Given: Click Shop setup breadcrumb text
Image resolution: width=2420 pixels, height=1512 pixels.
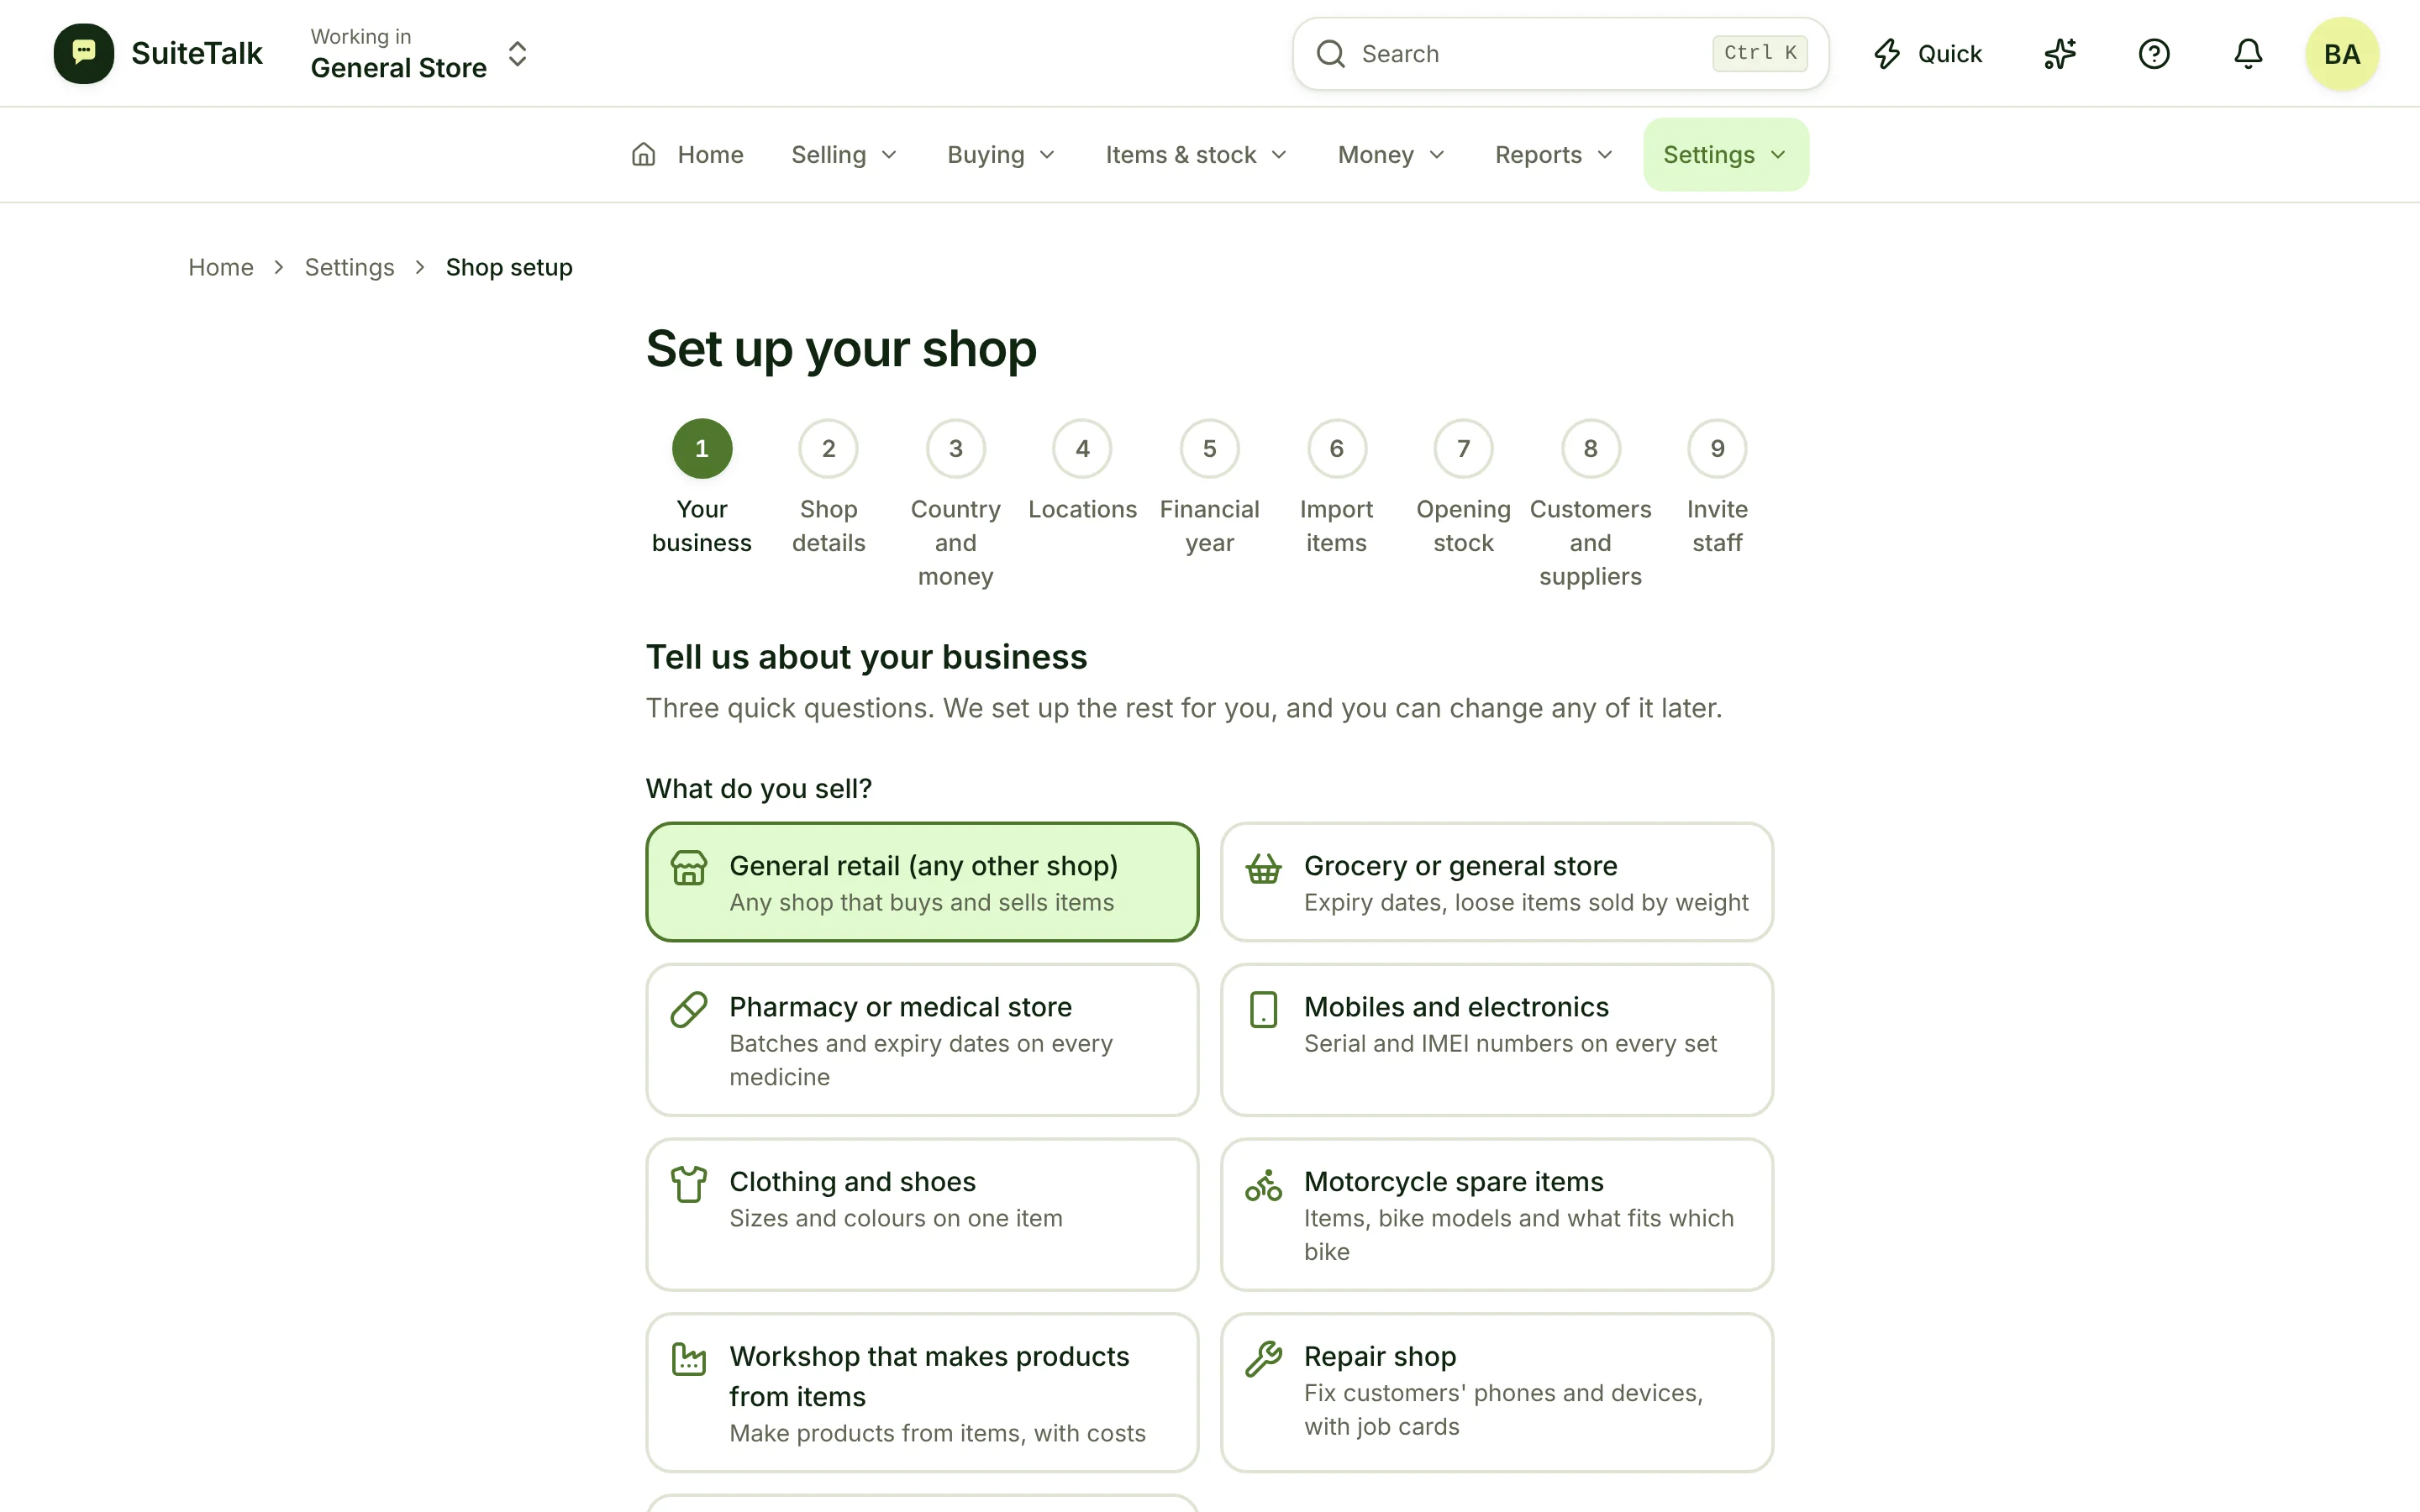Looking at the screenshot, I should tap(509, 267).
